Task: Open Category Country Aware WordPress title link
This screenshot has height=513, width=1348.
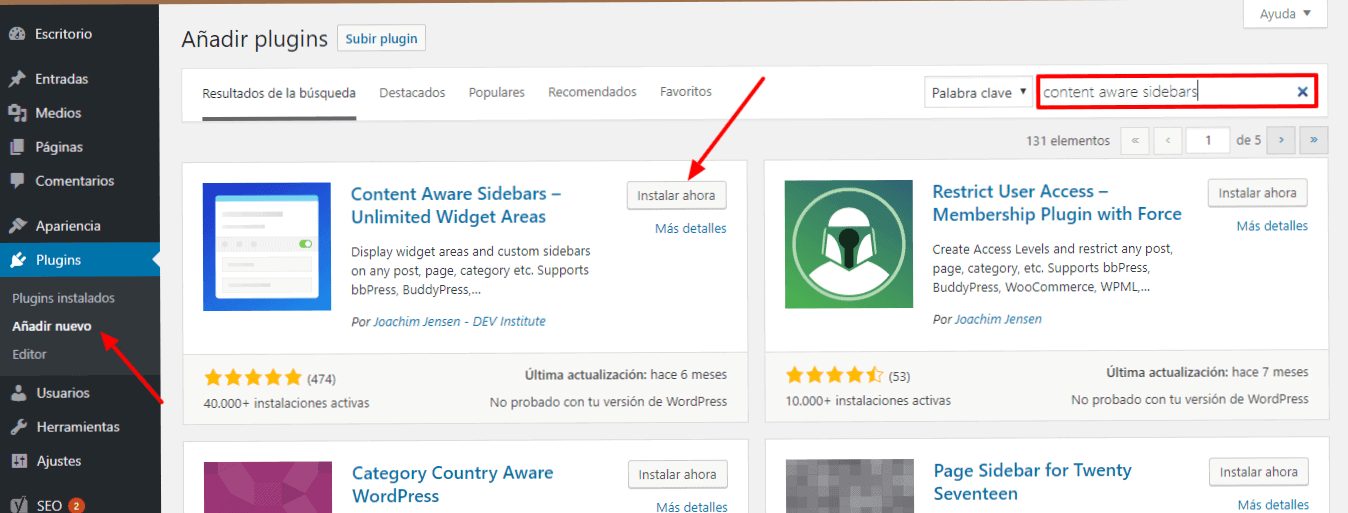Action: point(452,484)
